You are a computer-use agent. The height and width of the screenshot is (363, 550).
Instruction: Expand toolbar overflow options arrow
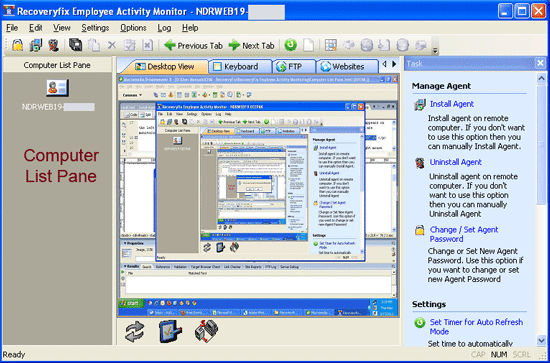tap(435, 51)
